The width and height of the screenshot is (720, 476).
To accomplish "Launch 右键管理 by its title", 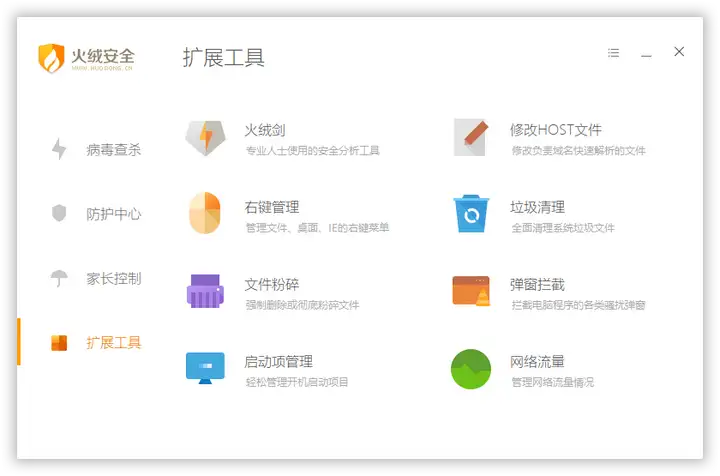I will pos(271,207).
